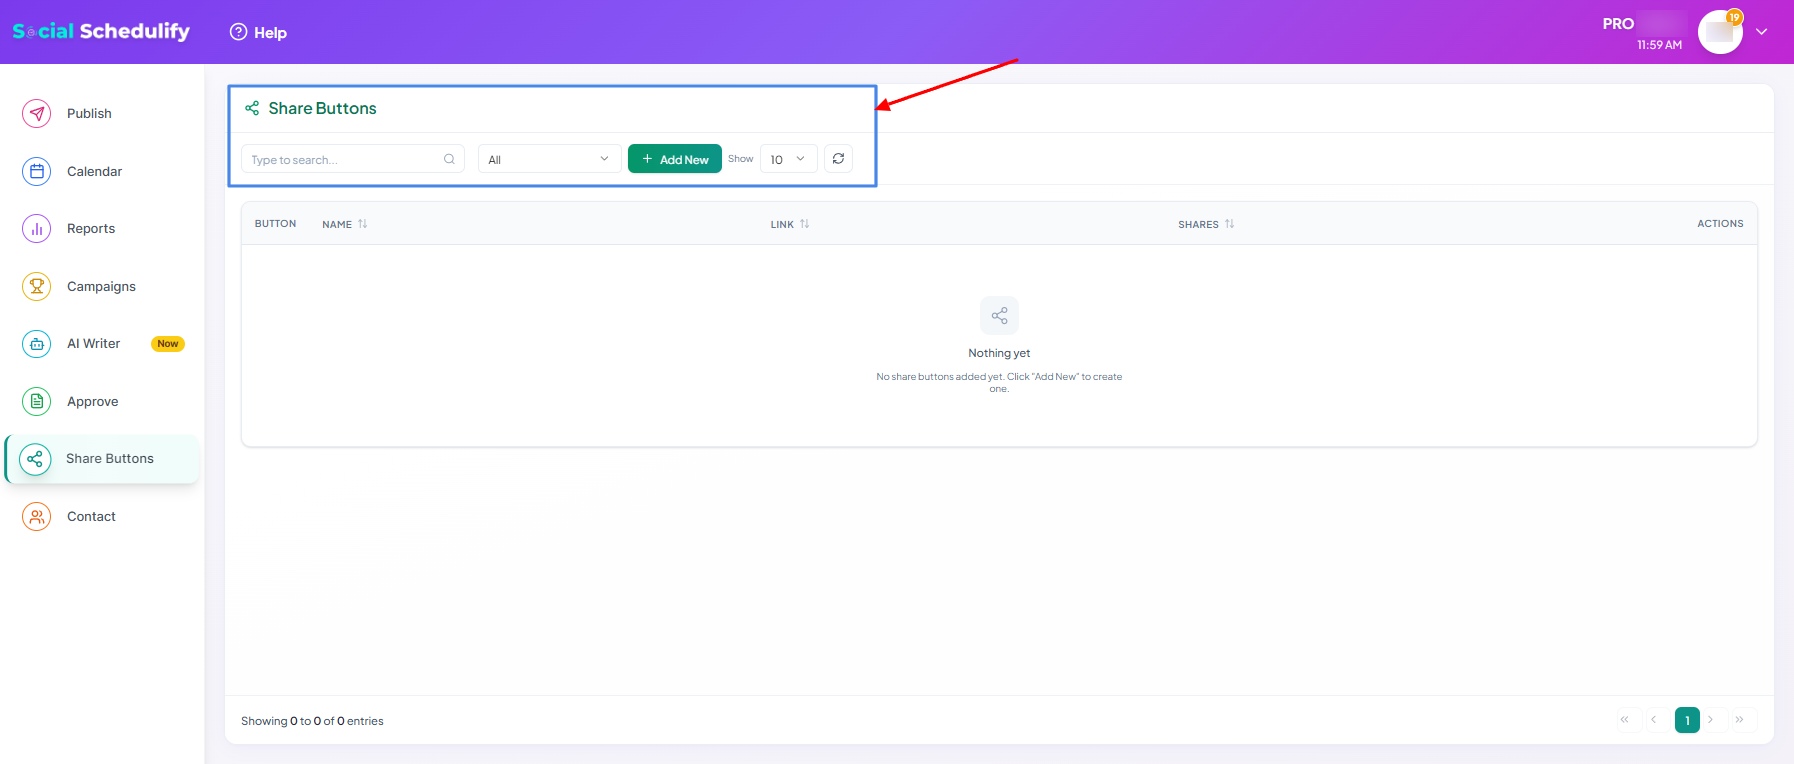
Task: Open the All filter dropdown
Action: 549,159
